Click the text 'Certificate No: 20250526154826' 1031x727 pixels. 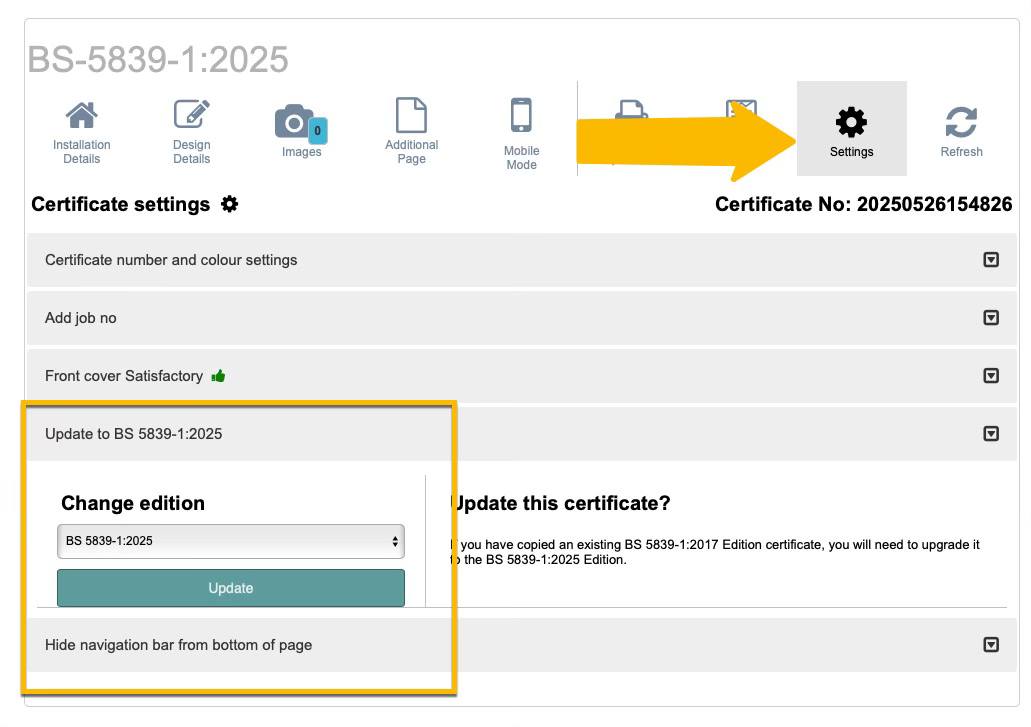click(863, 204)
